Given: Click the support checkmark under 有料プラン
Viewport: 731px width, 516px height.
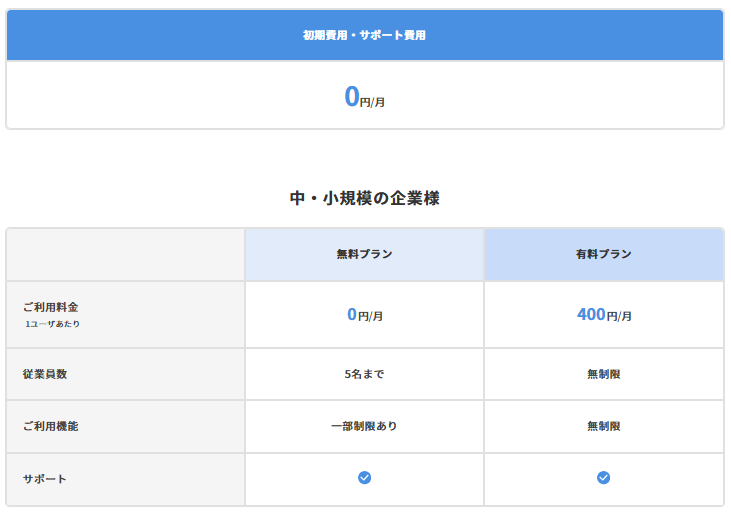Looking at the screenshot, I should point(603,478).
